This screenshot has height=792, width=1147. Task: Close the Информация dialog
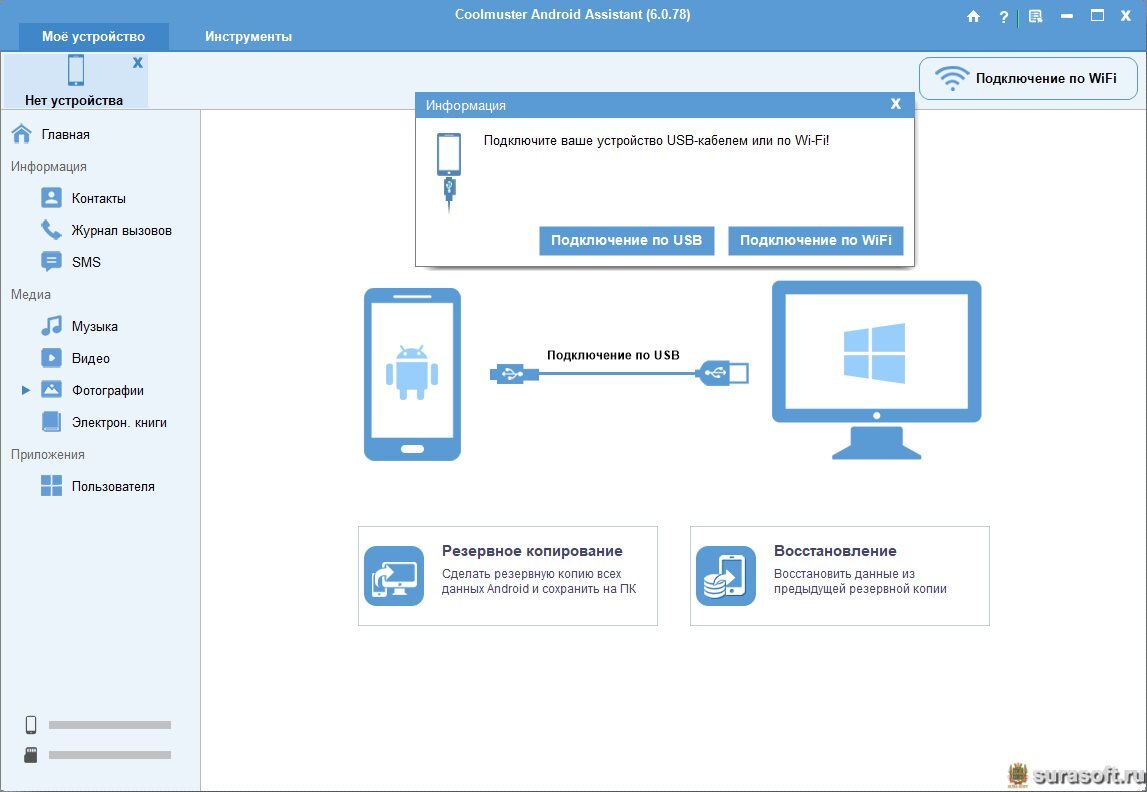tap(895, 105)
